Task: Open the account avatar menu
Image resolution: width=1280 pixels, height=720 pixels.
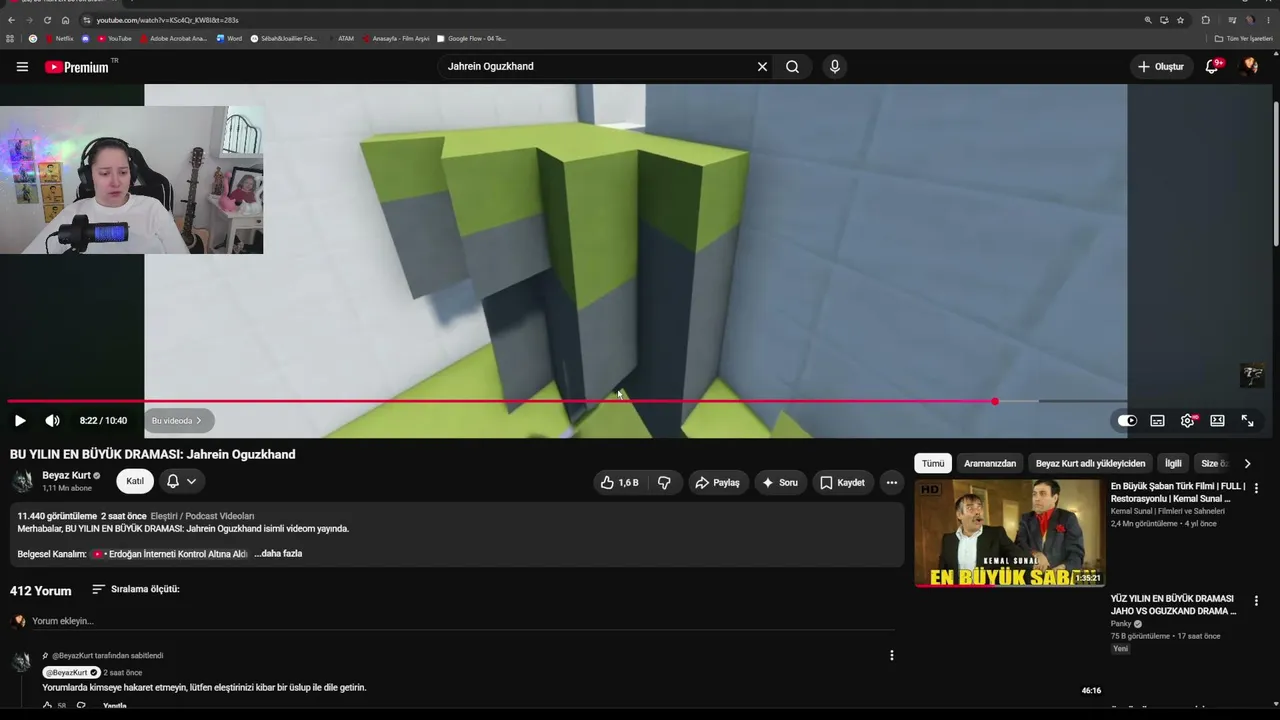Action: (1249, 67)
